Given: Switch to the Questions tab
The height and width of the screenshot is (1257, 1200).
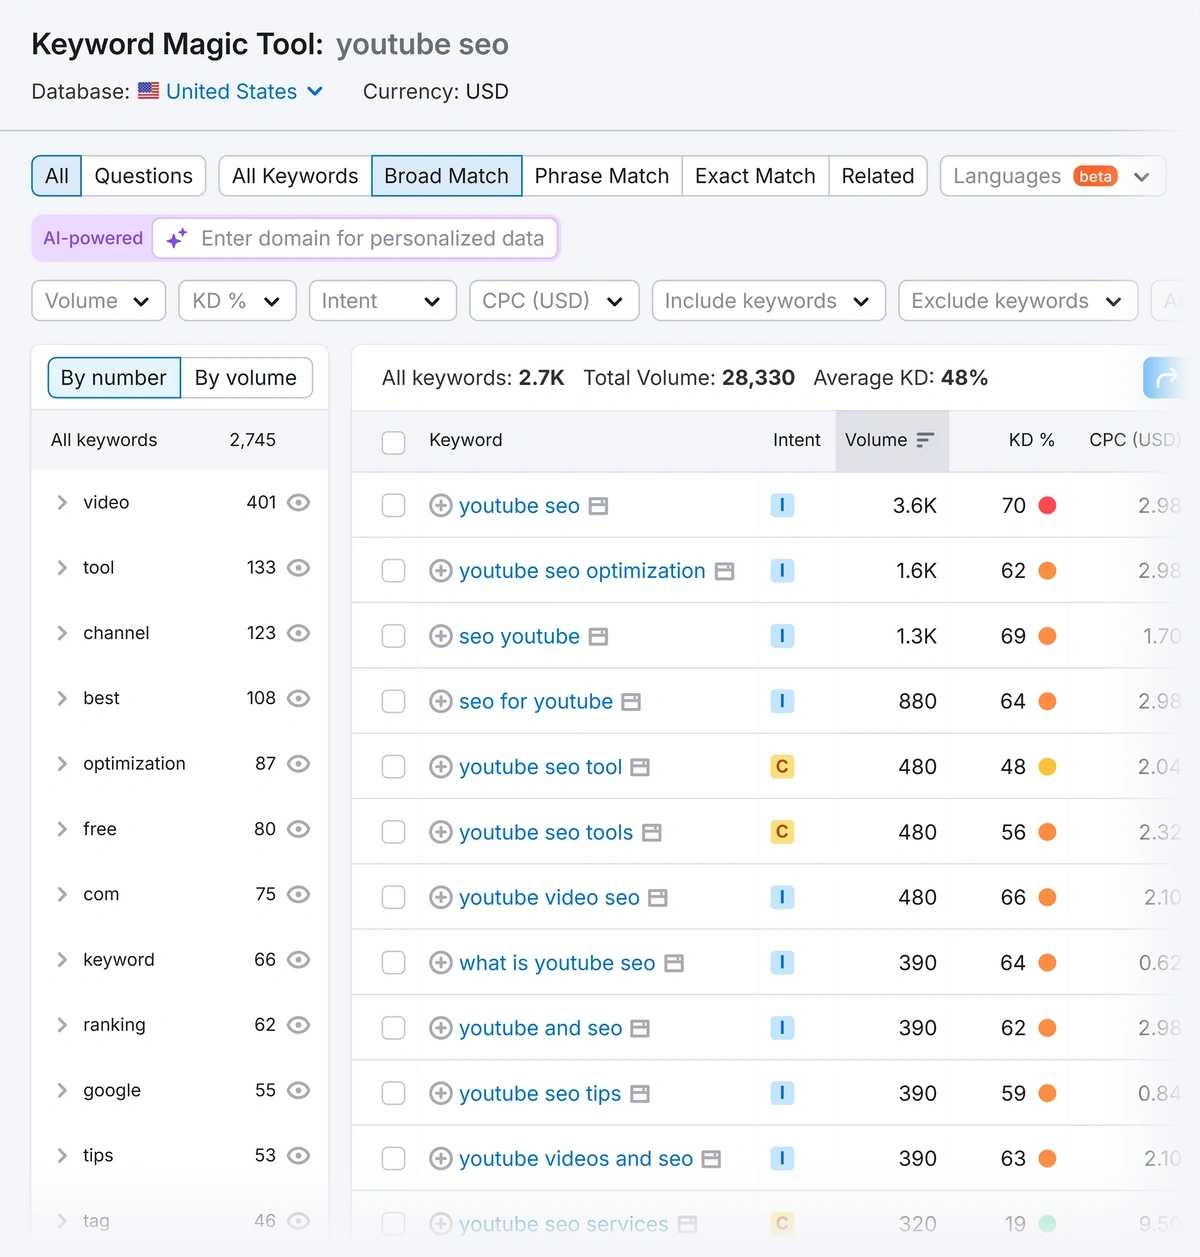Looking at the screenshot, I should [143, 176].
